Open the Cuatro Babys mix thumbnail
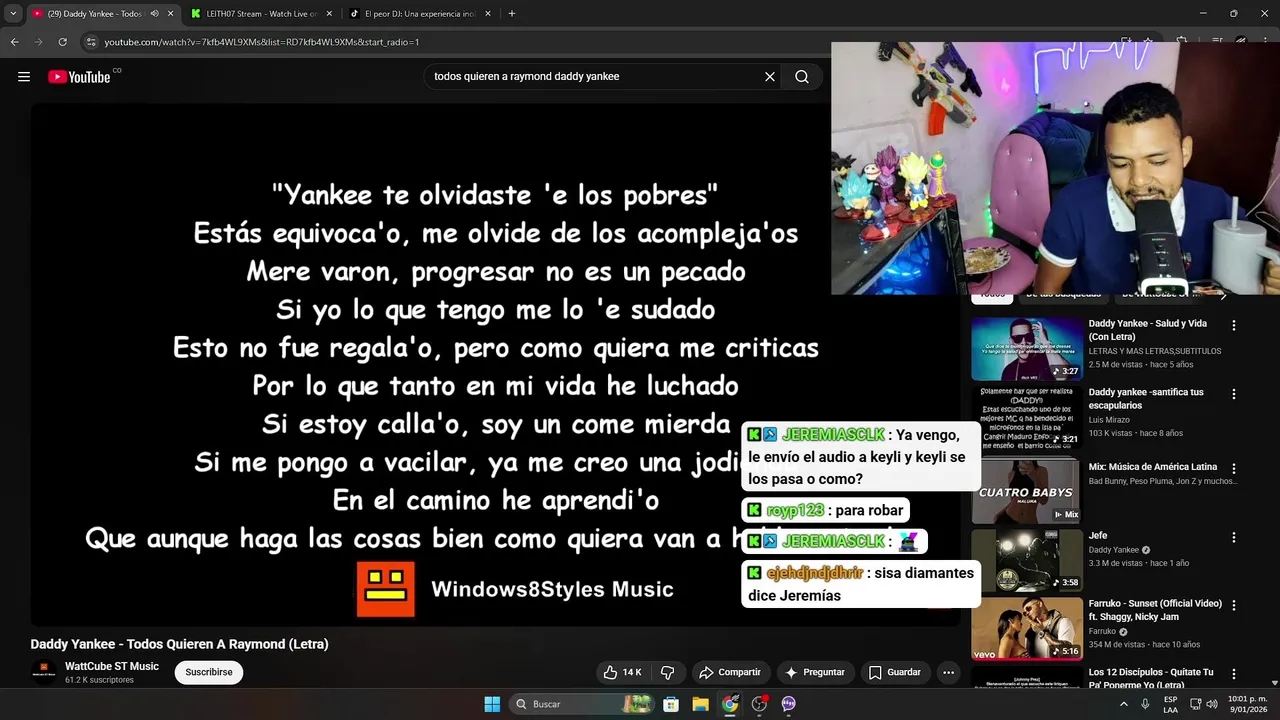 coord(1027,491)
